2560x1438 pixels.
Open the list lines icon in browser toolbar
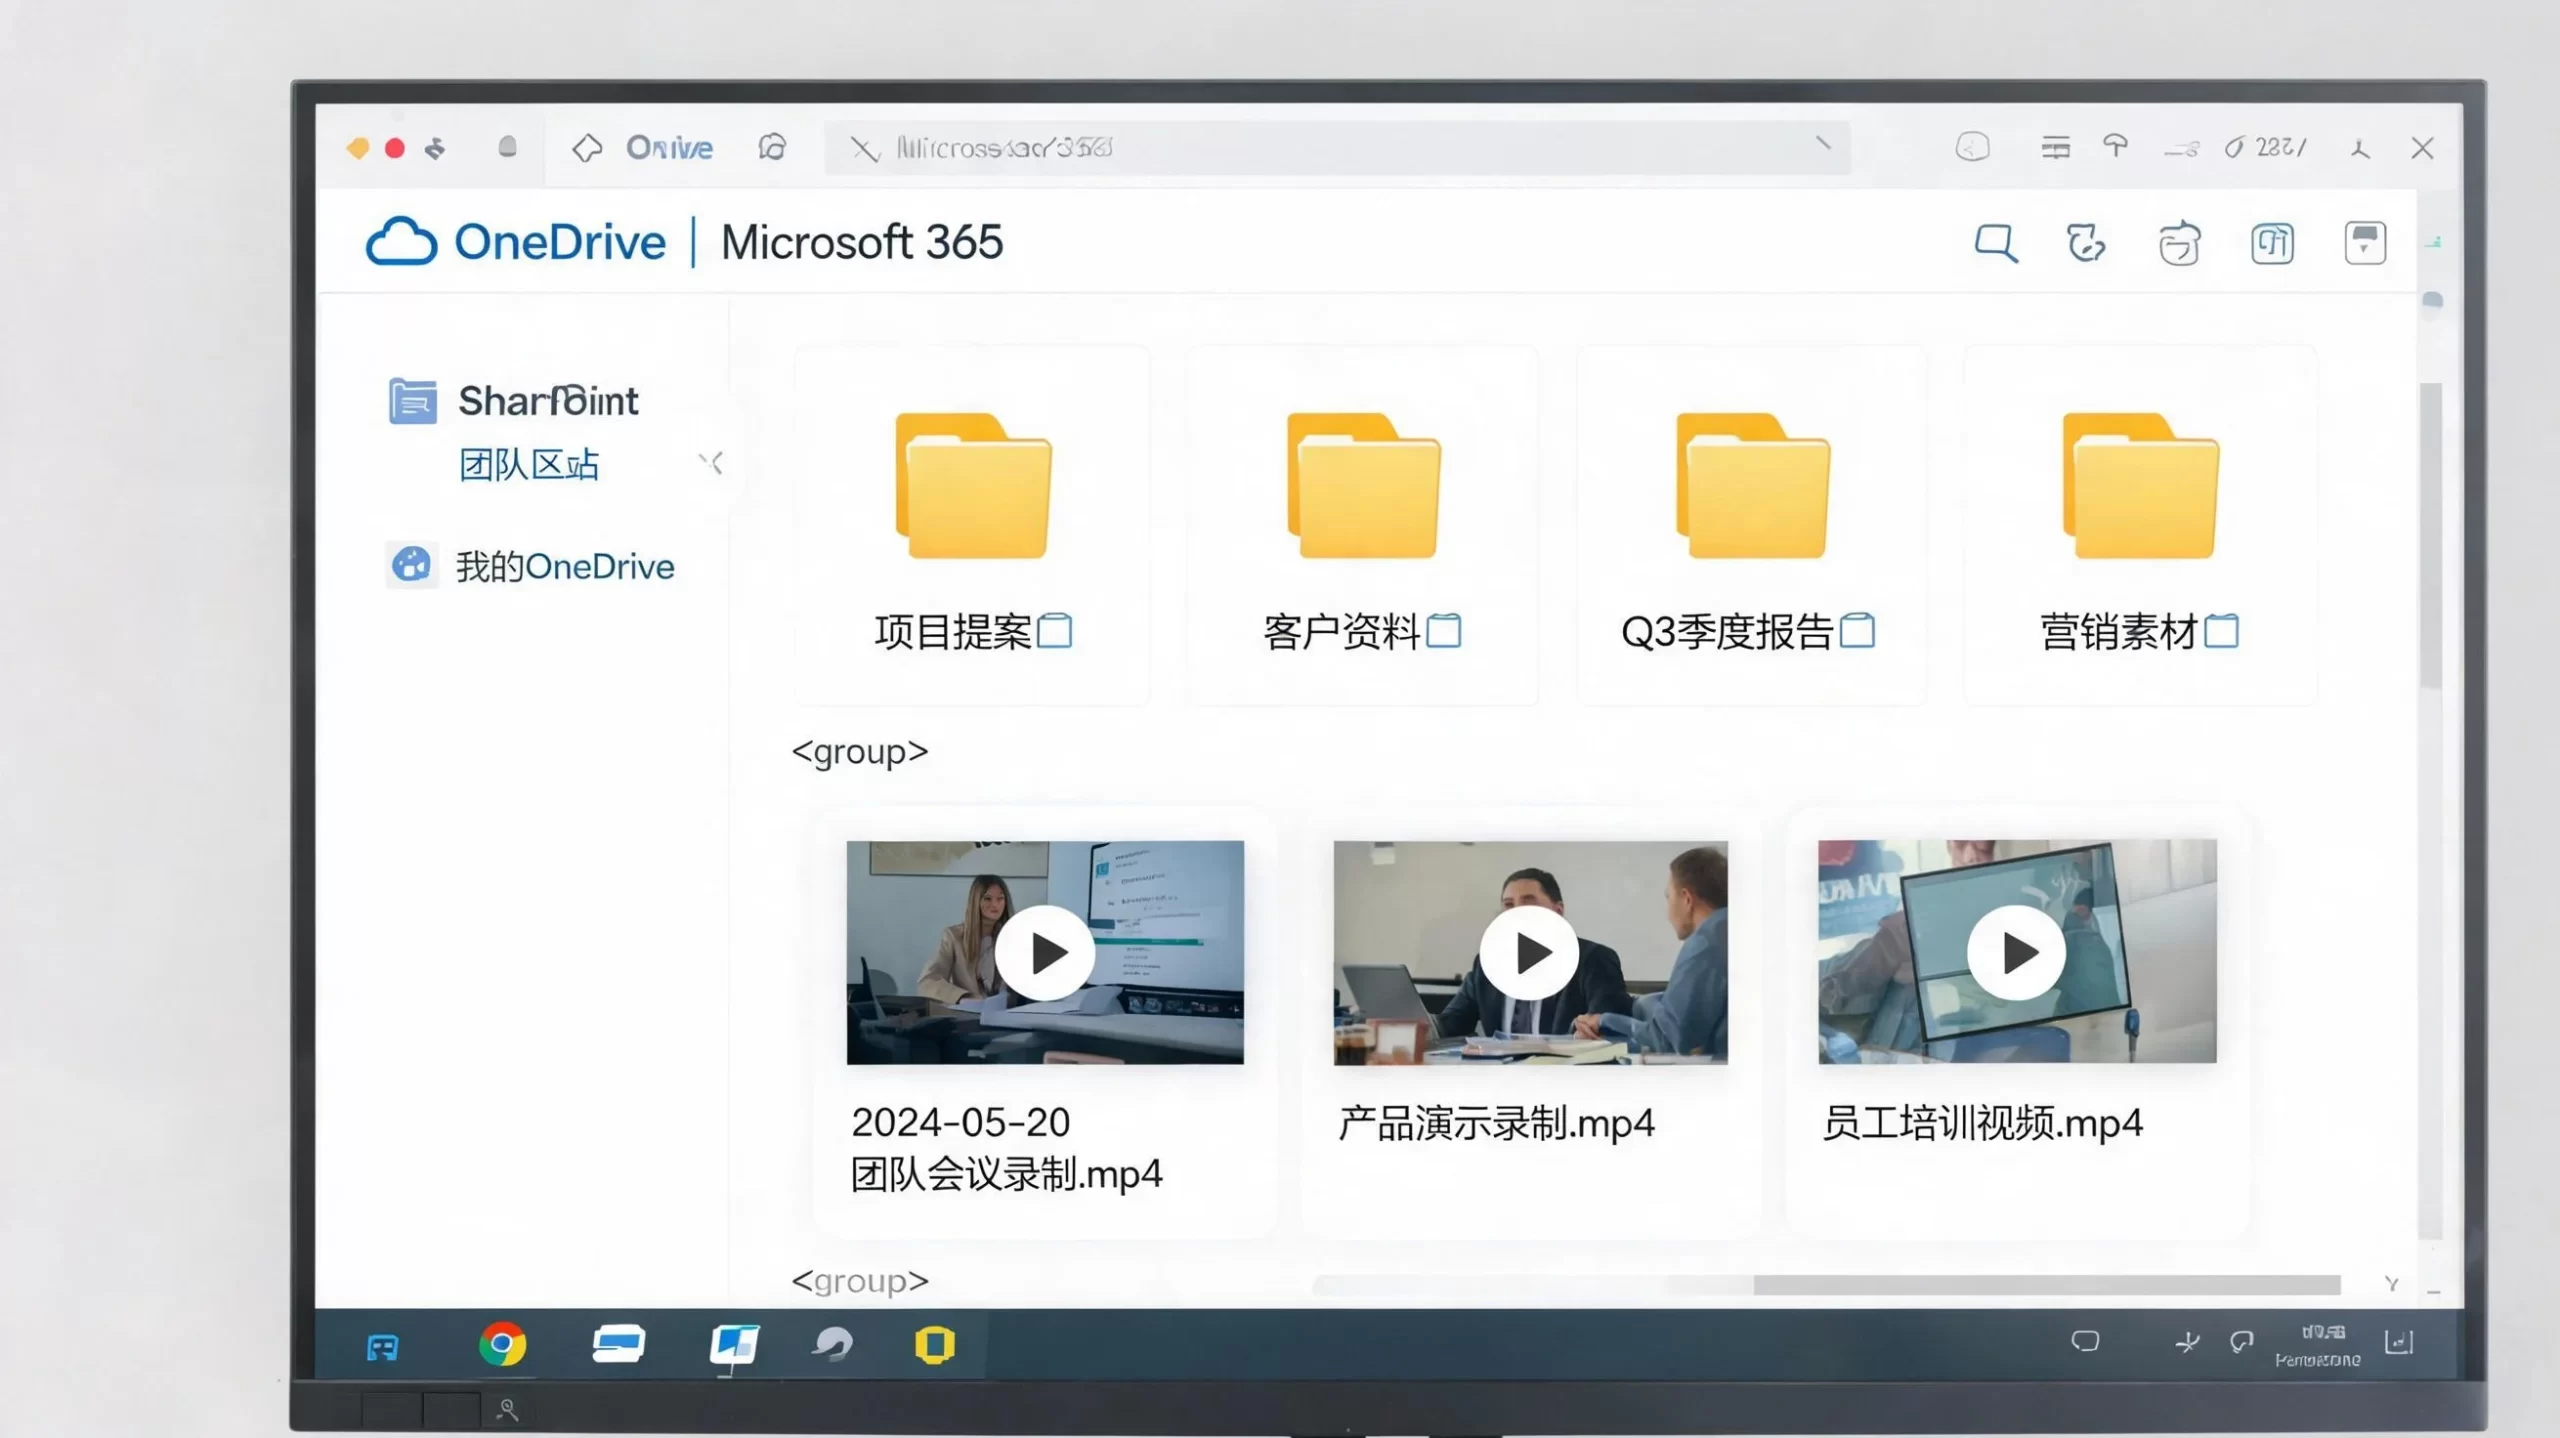tap(2055, 148)
